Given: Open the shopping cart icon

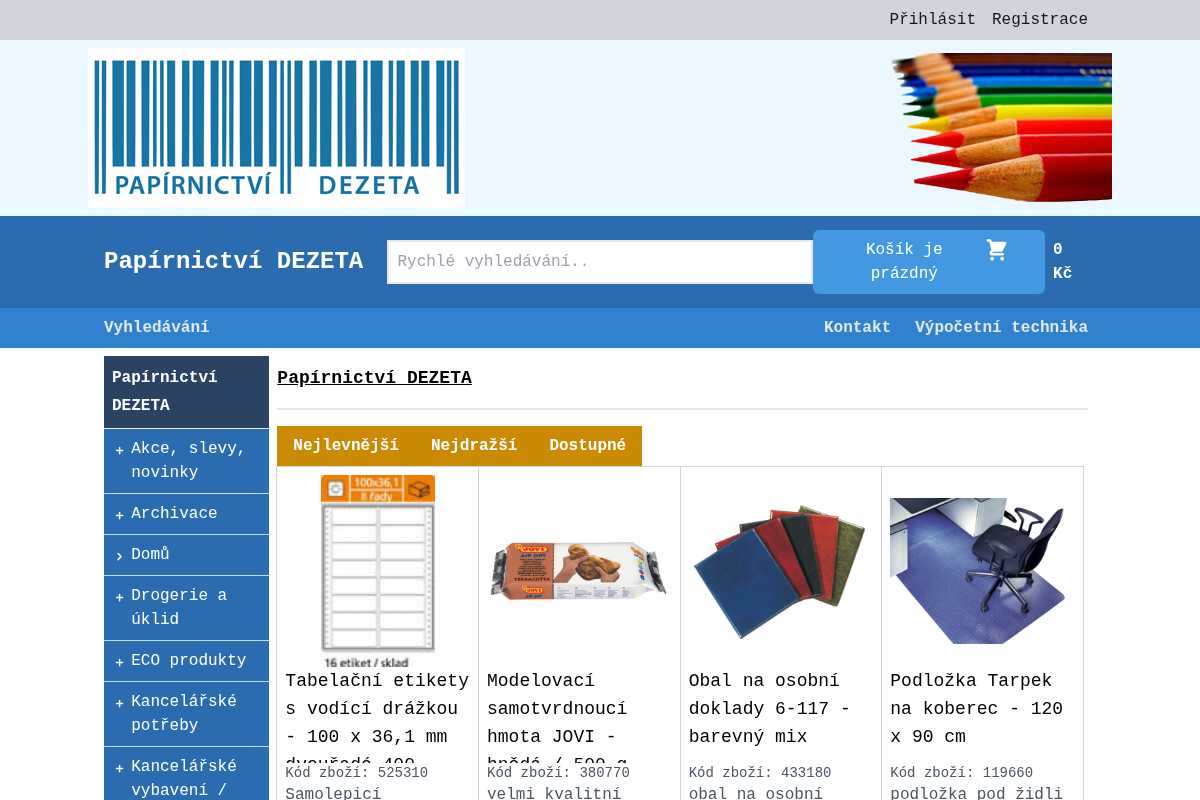Looking at the screenshot, I should click(x=997, y=250).
